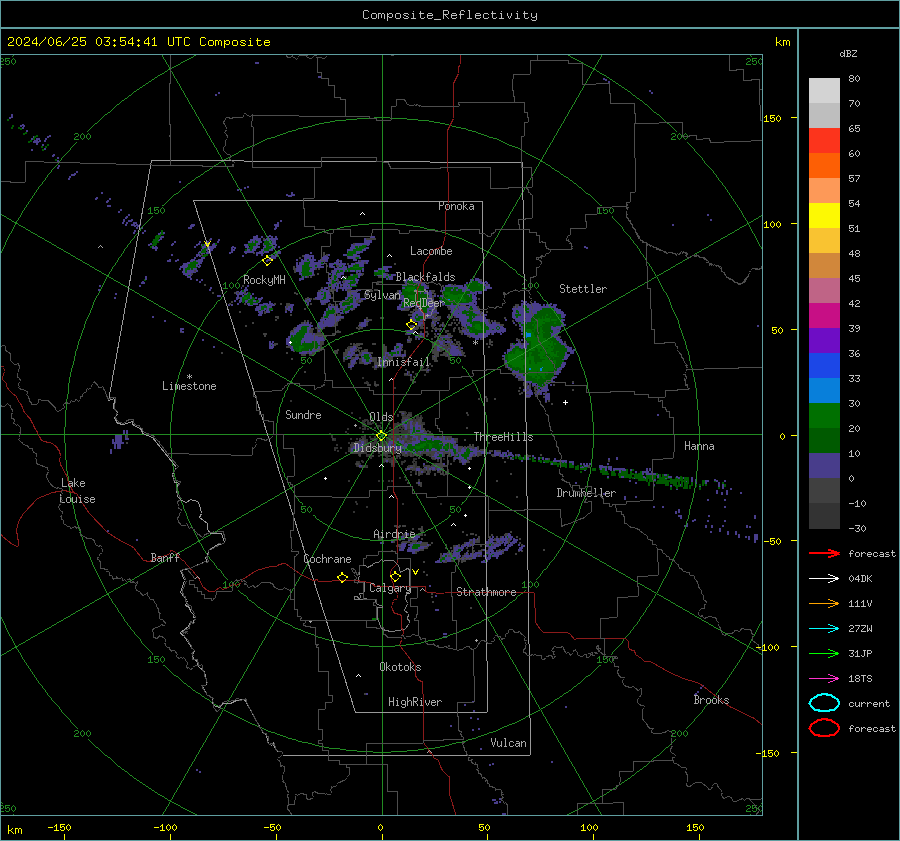Click the RockyMH label
The height and width of the screenshot is (841, 900).
264,280
